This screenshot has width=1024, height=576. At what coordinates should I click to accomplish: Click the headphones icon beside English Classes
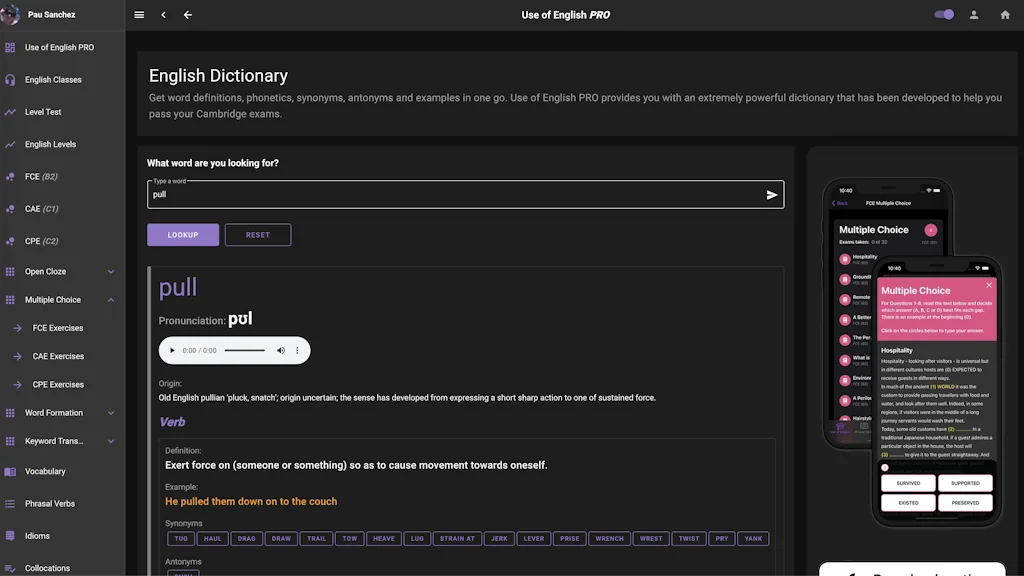tap(10, 80)
